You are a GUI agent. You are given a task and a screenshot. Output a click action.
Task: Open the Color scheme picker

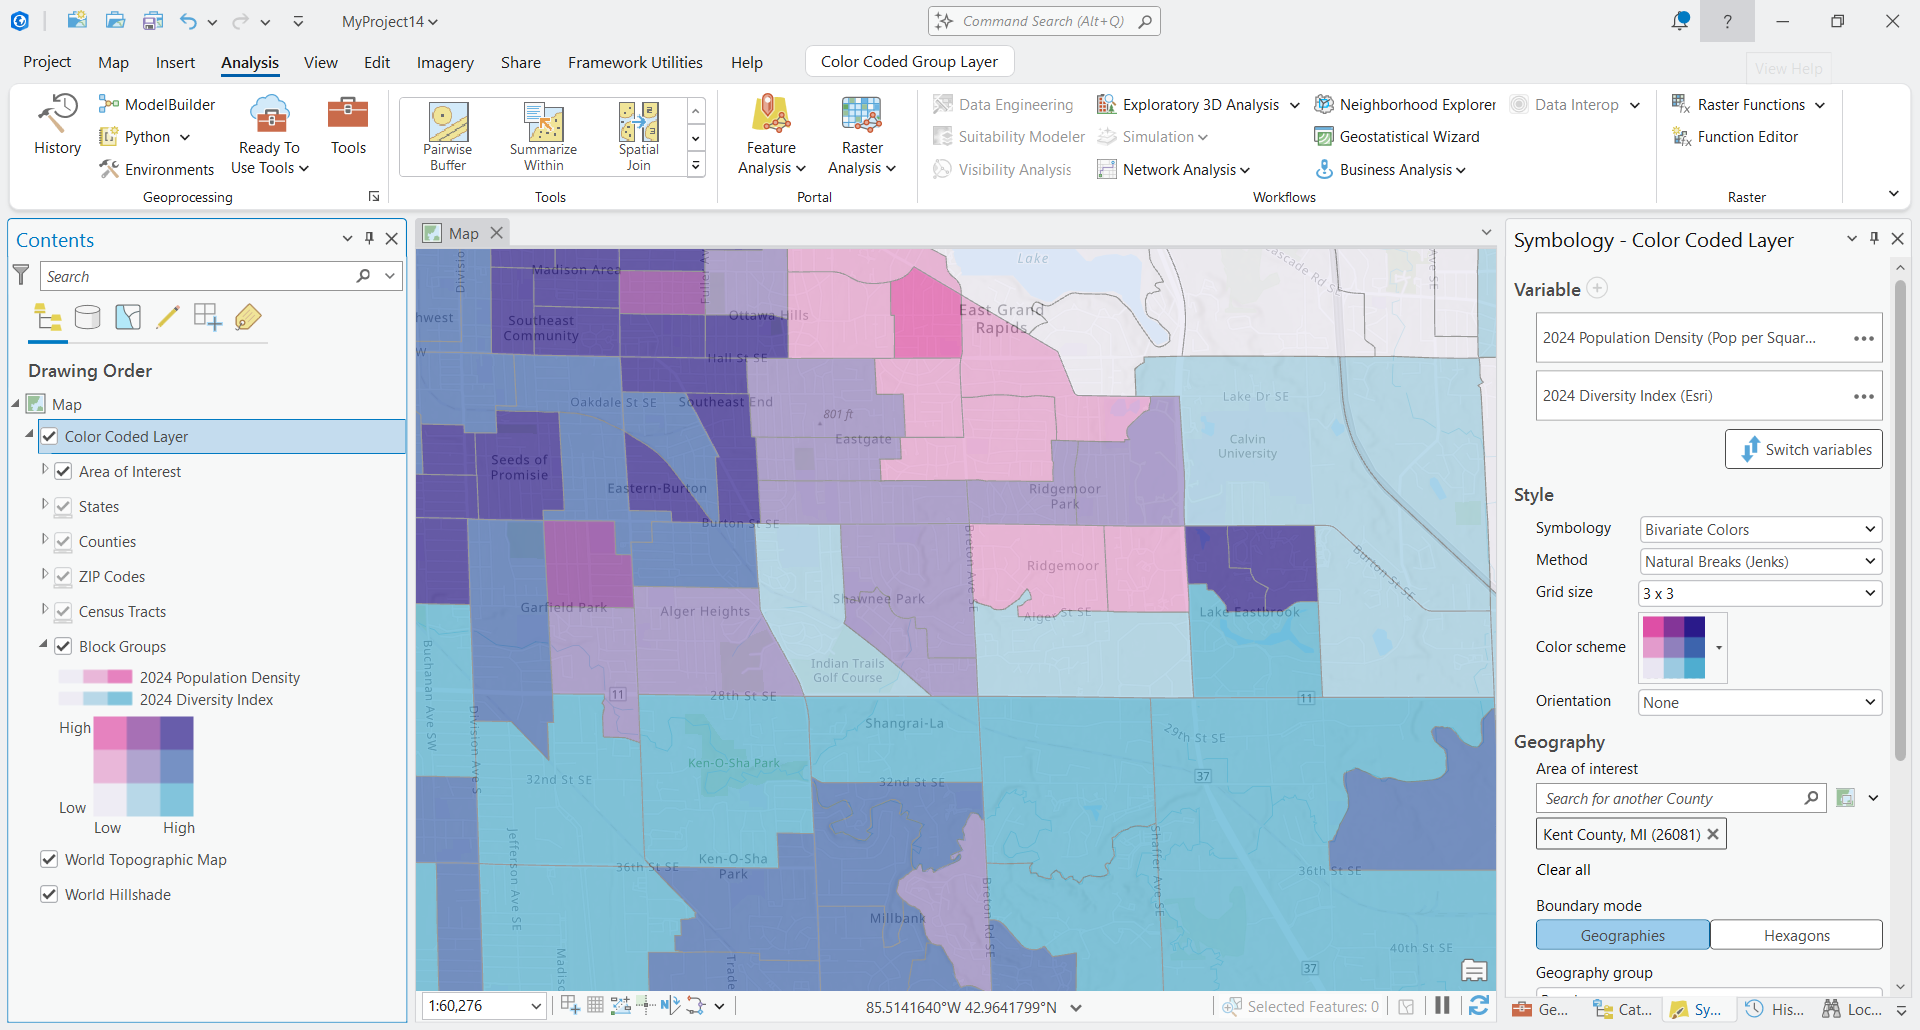(x=1684, y=647)
